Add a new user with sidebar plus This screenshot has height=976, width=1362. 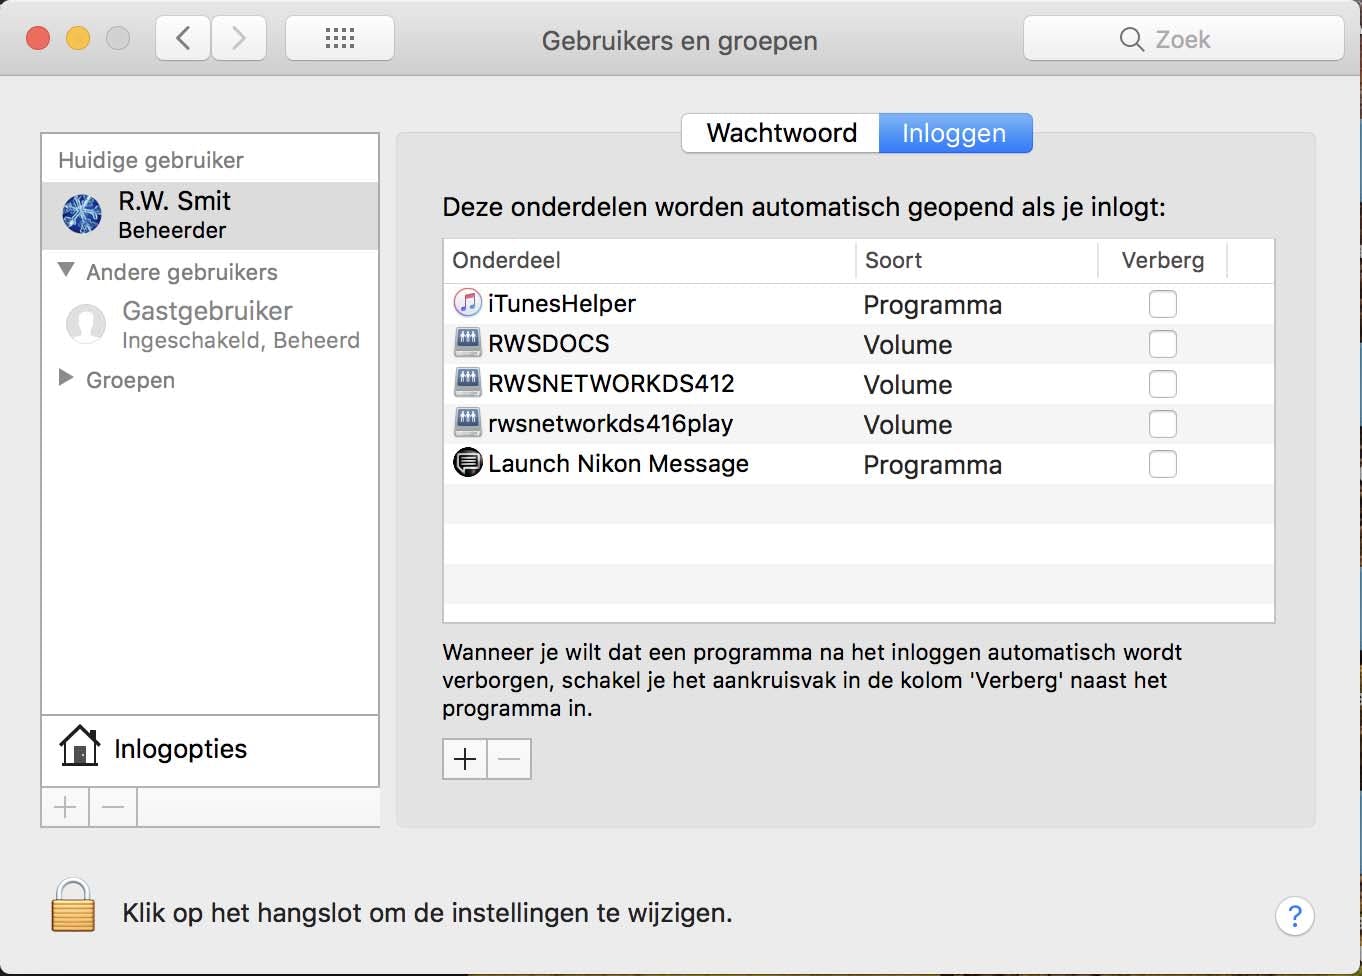(65, 807)
